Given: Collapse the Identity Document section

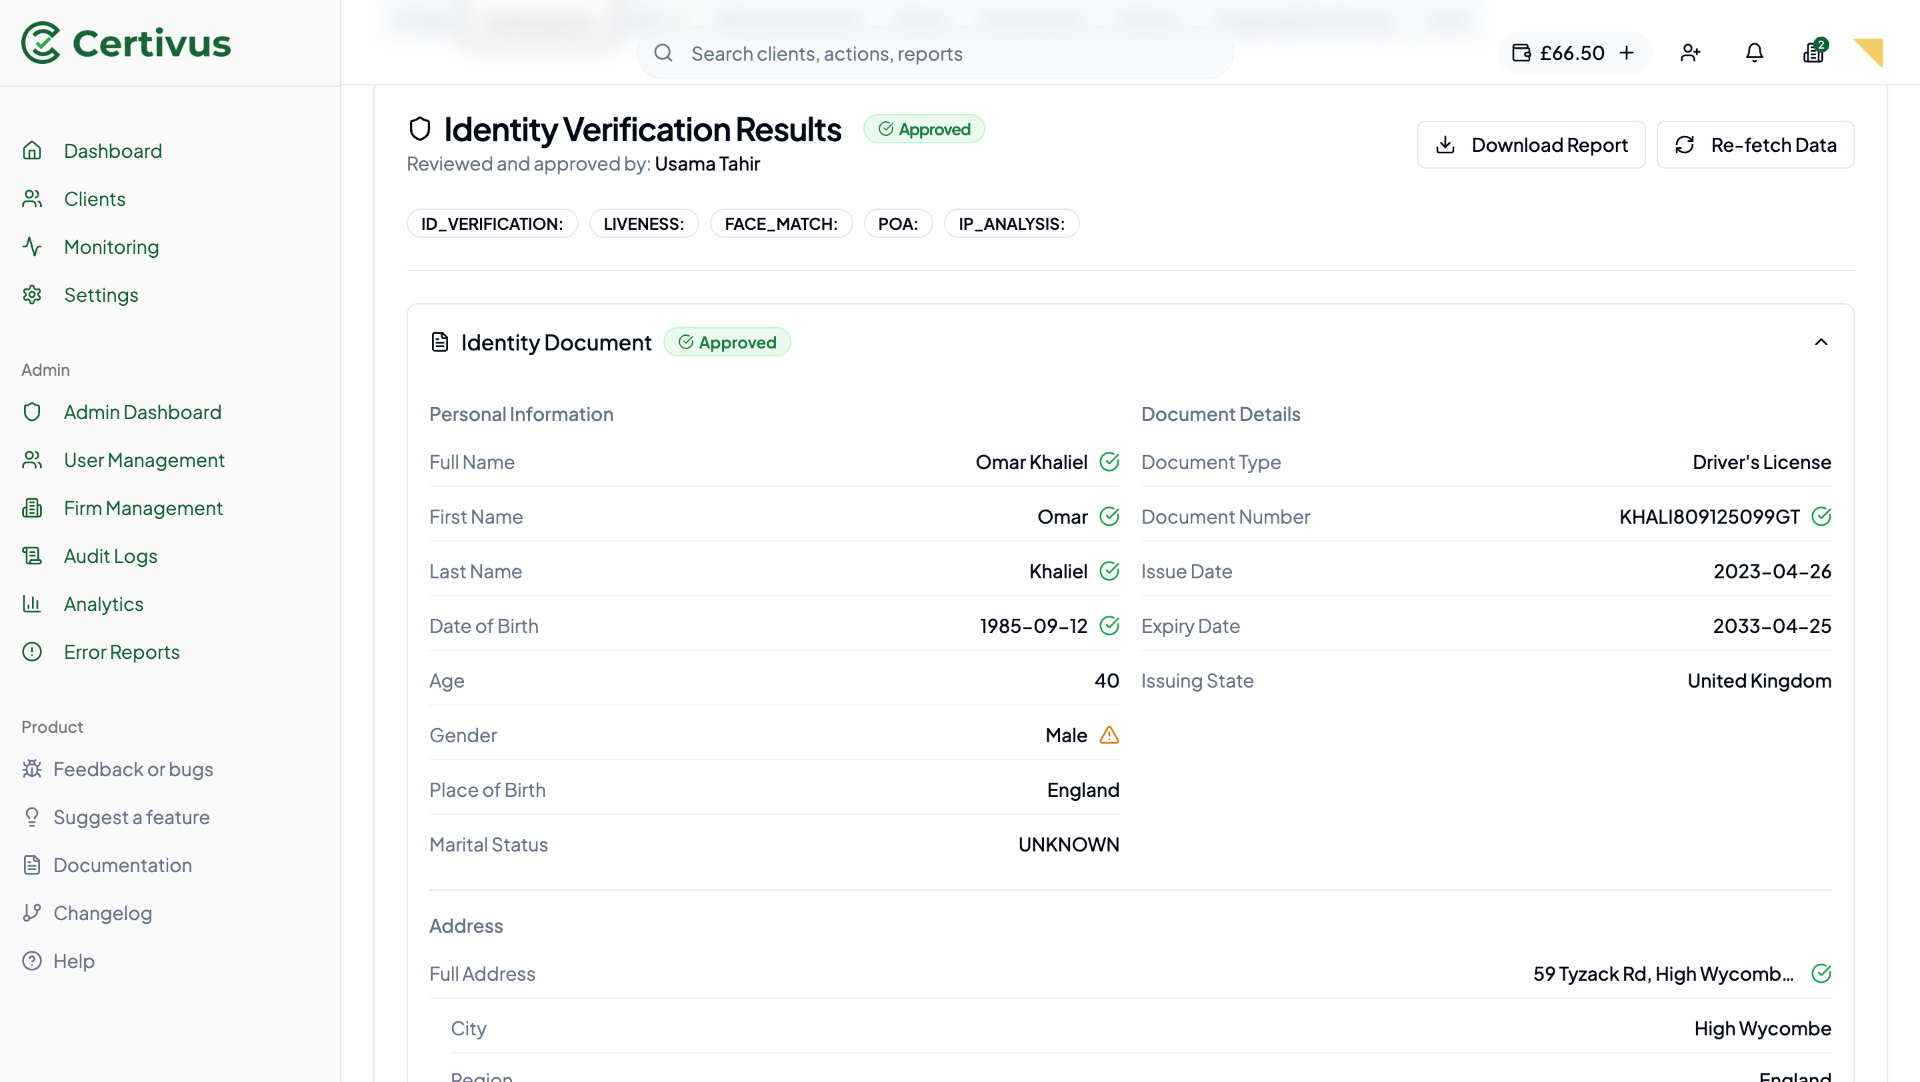Looking at the screenshot, I should [x=1821, y=342].
